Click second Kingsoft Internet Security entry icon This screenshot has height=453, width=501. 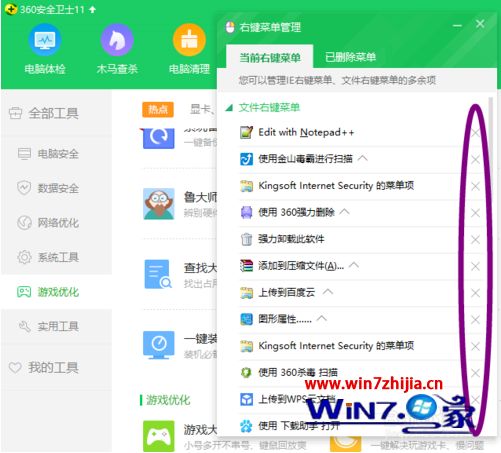tap(246, 346)
